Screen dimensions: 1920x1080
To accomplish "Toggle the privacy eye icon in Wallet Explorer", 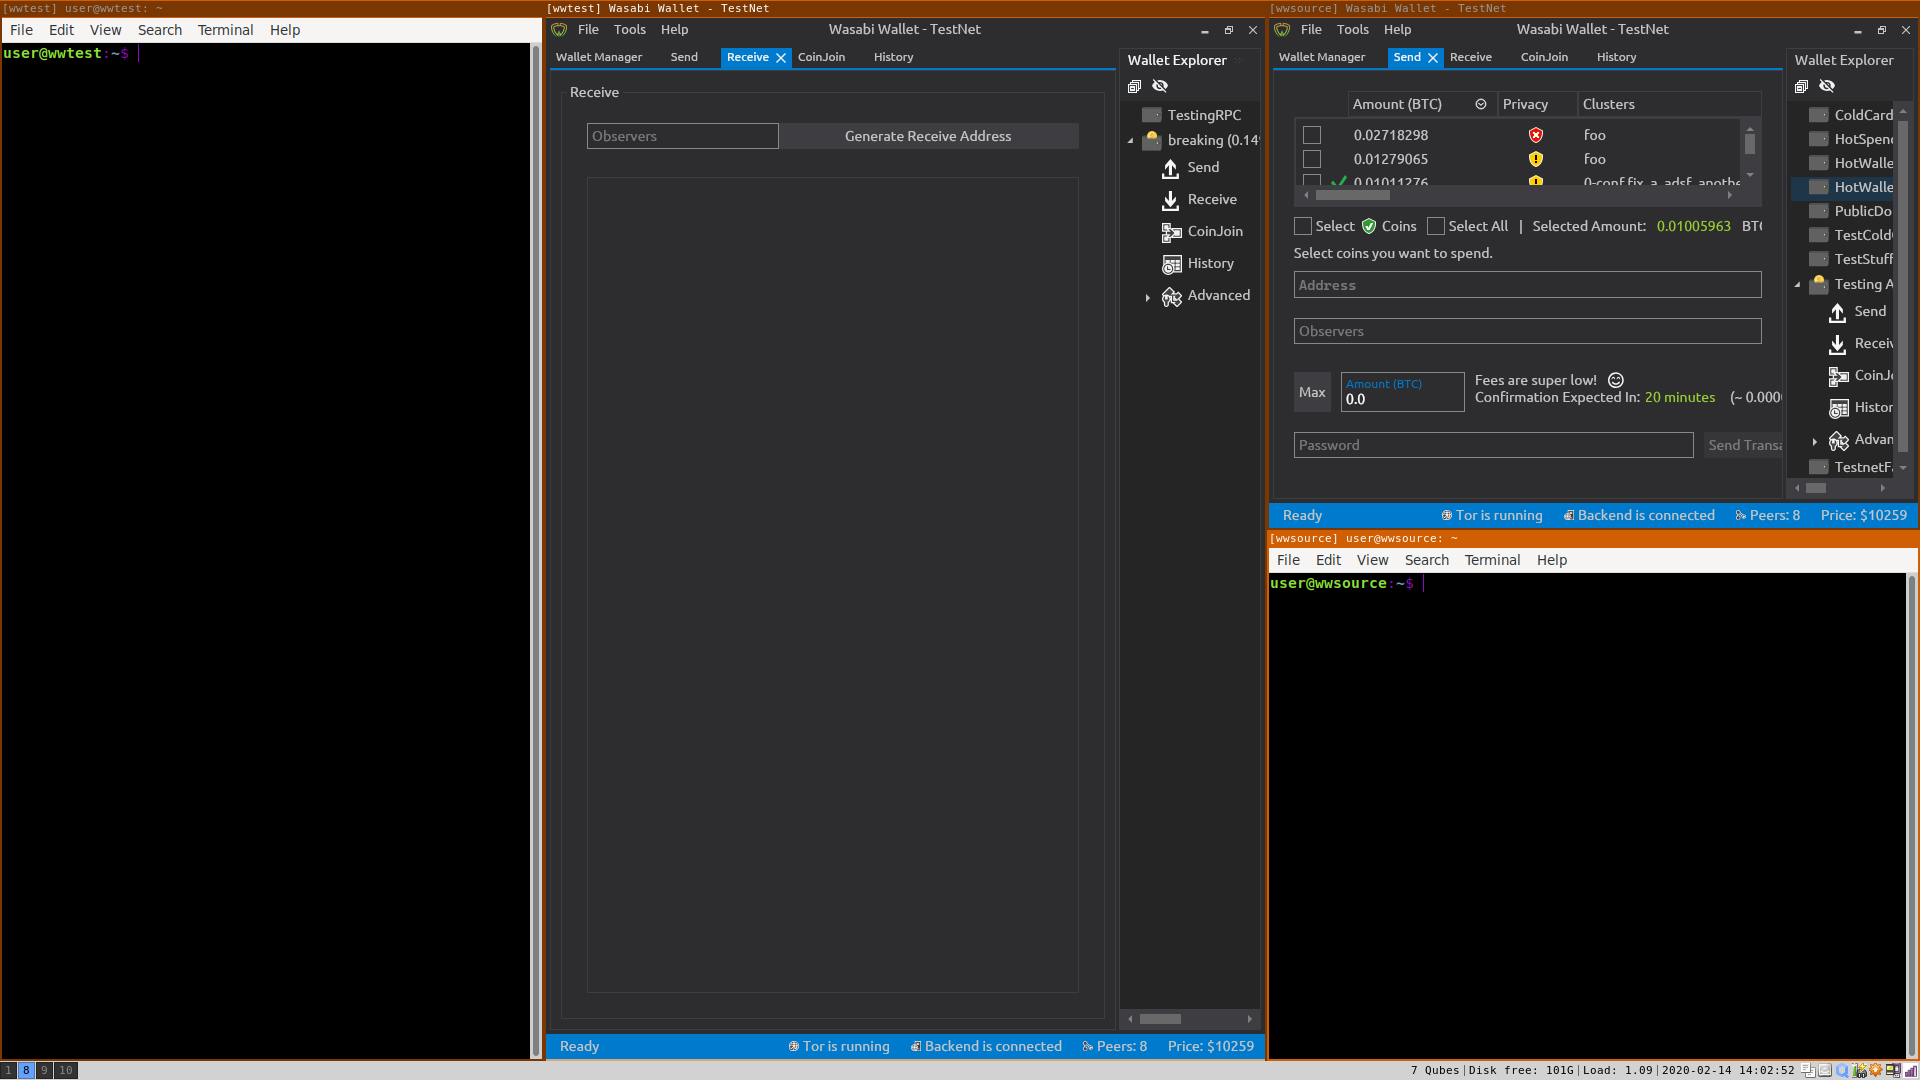I will point(1160,86).
